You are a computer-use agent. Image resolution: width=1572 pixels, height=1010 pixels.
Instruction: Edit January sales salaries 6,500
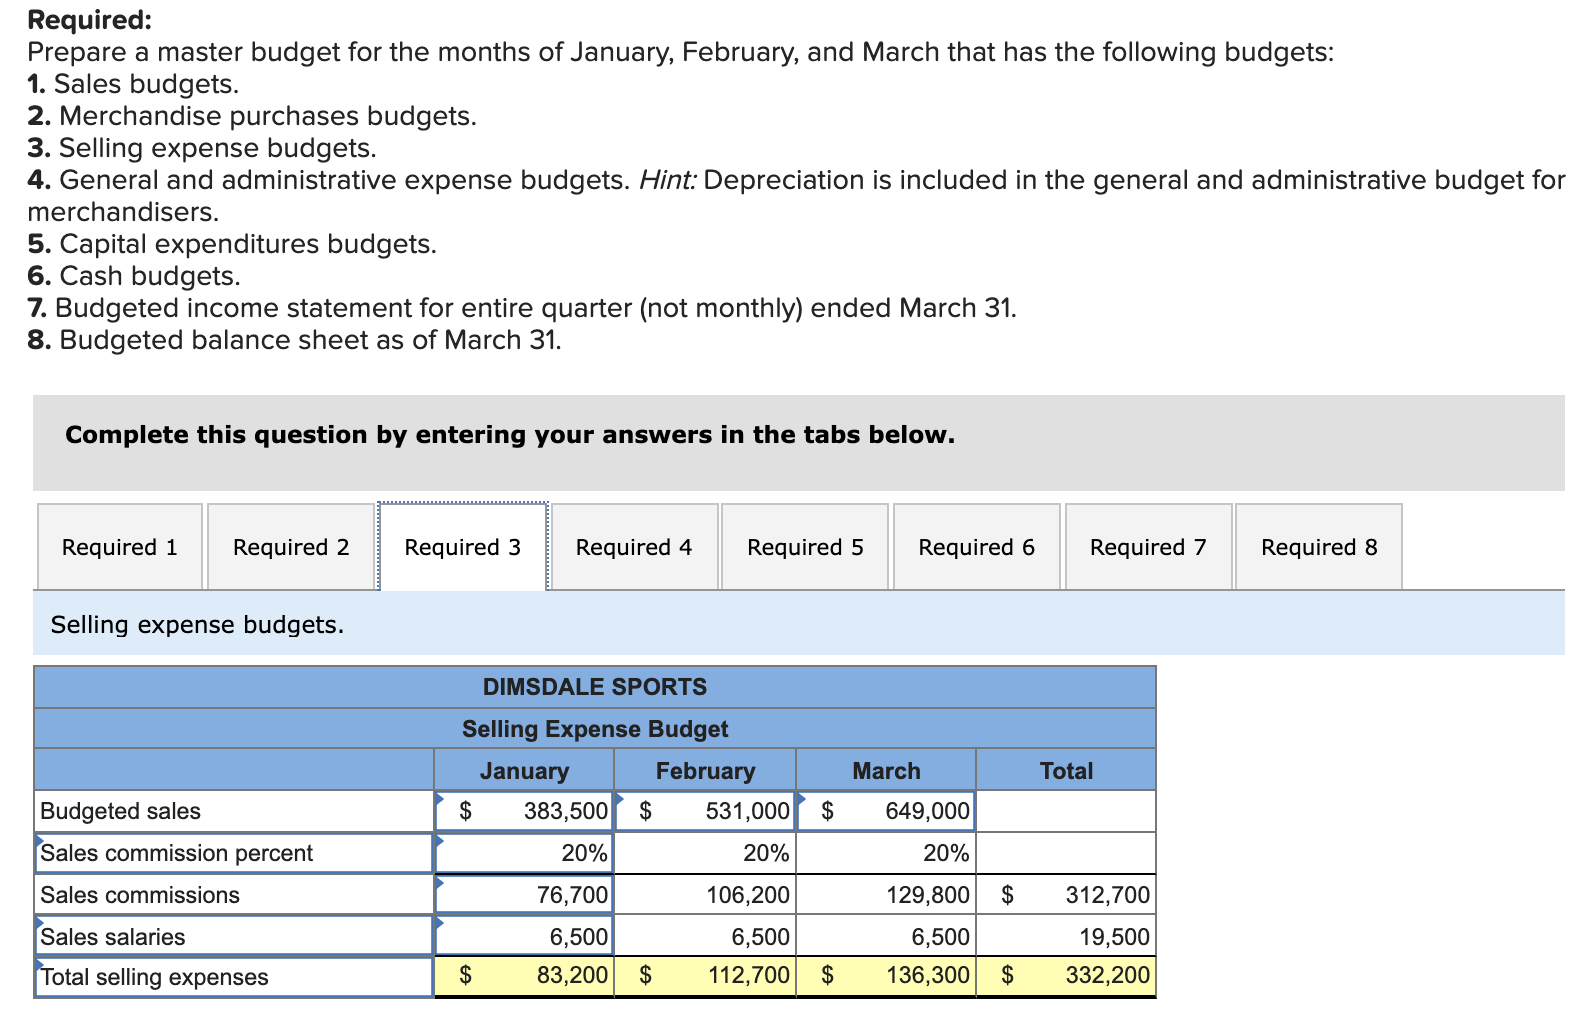click(x=524, y=937)
